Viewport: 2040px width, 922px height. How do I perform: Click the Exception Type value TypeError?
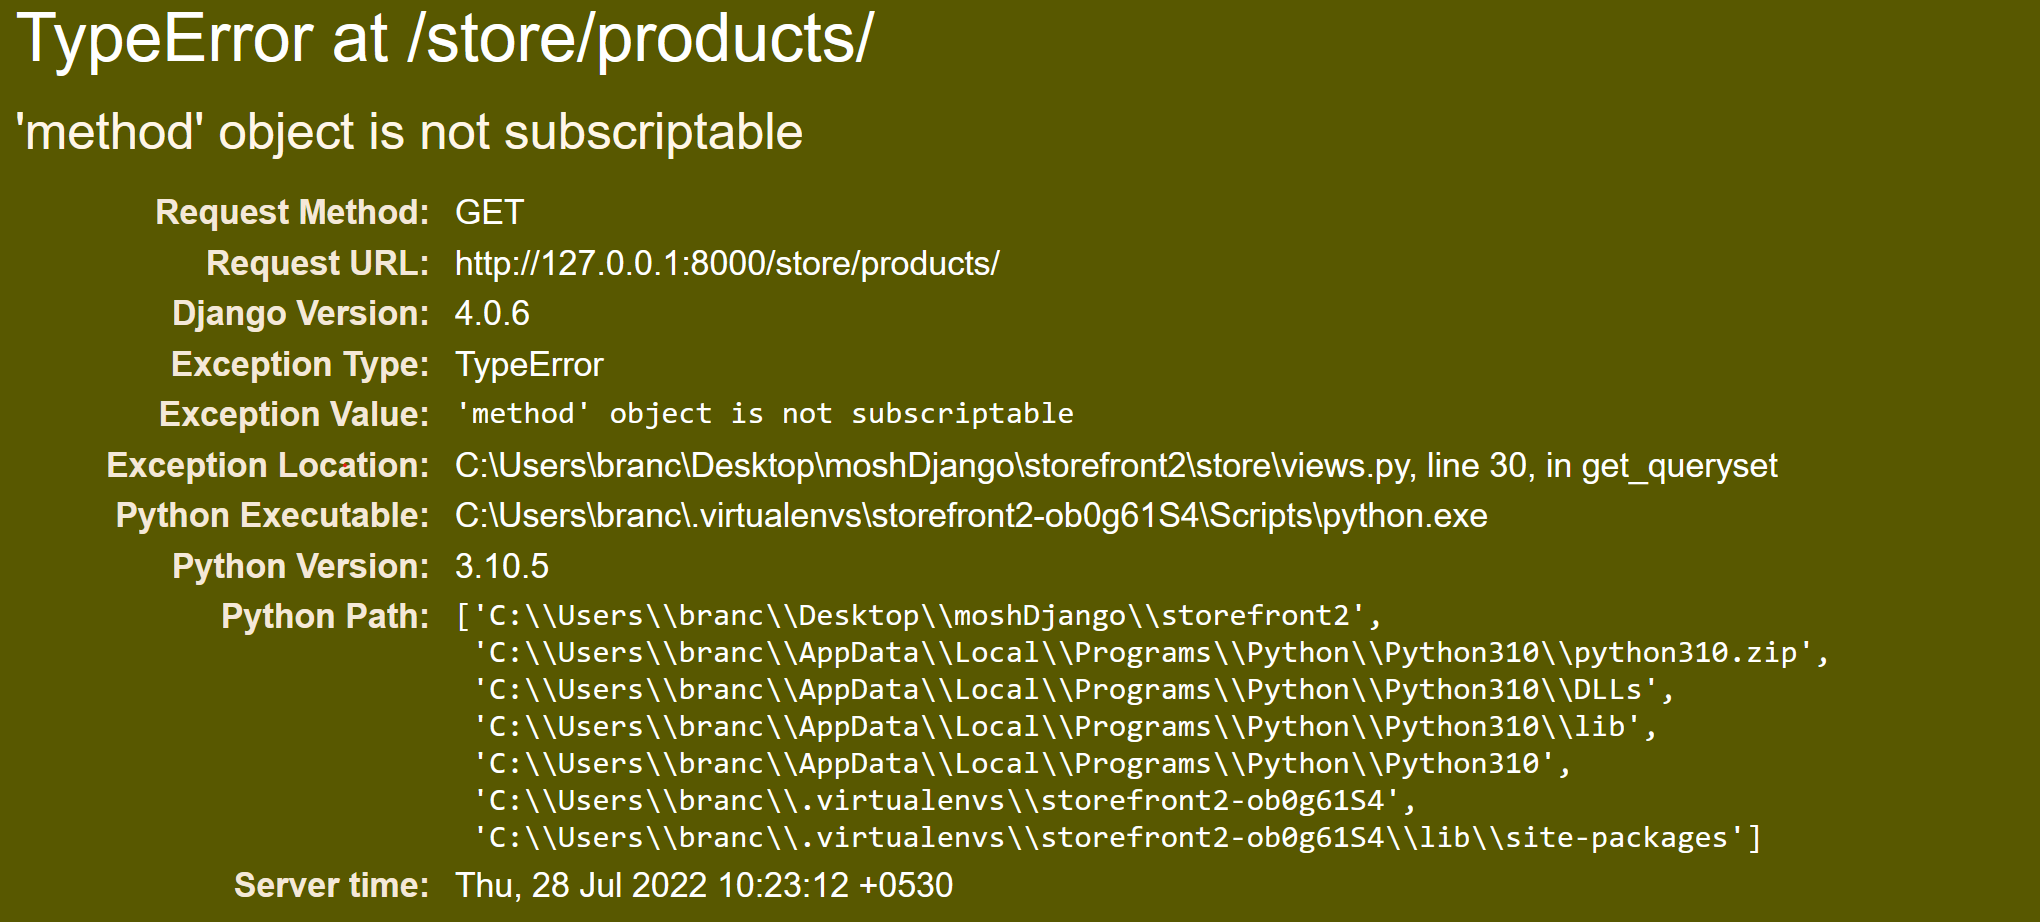pyautogui.click(x=529, y=365)
